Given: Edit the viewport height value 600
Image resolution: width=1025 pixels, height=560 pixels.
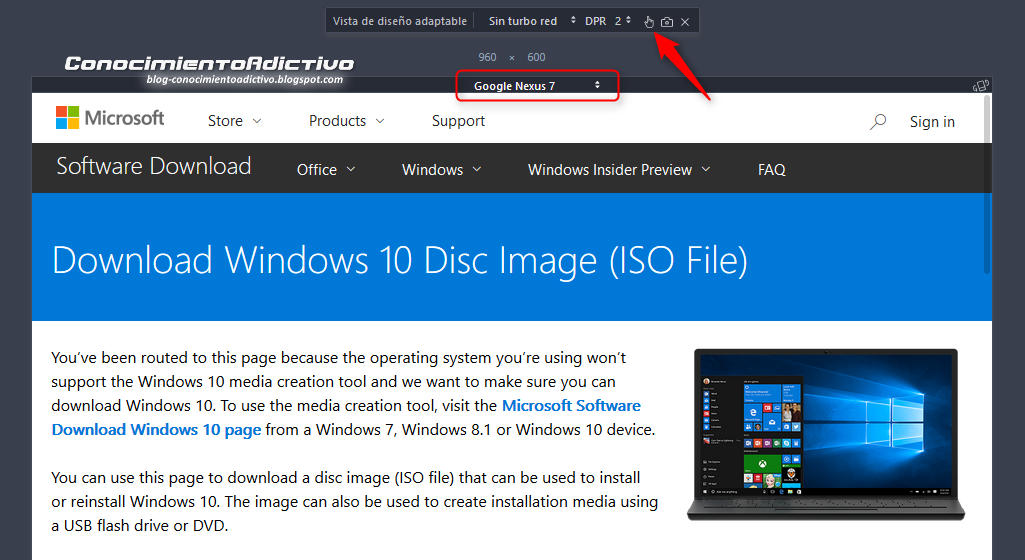Looking at the screenshot, I should click(x=536, y=57).
